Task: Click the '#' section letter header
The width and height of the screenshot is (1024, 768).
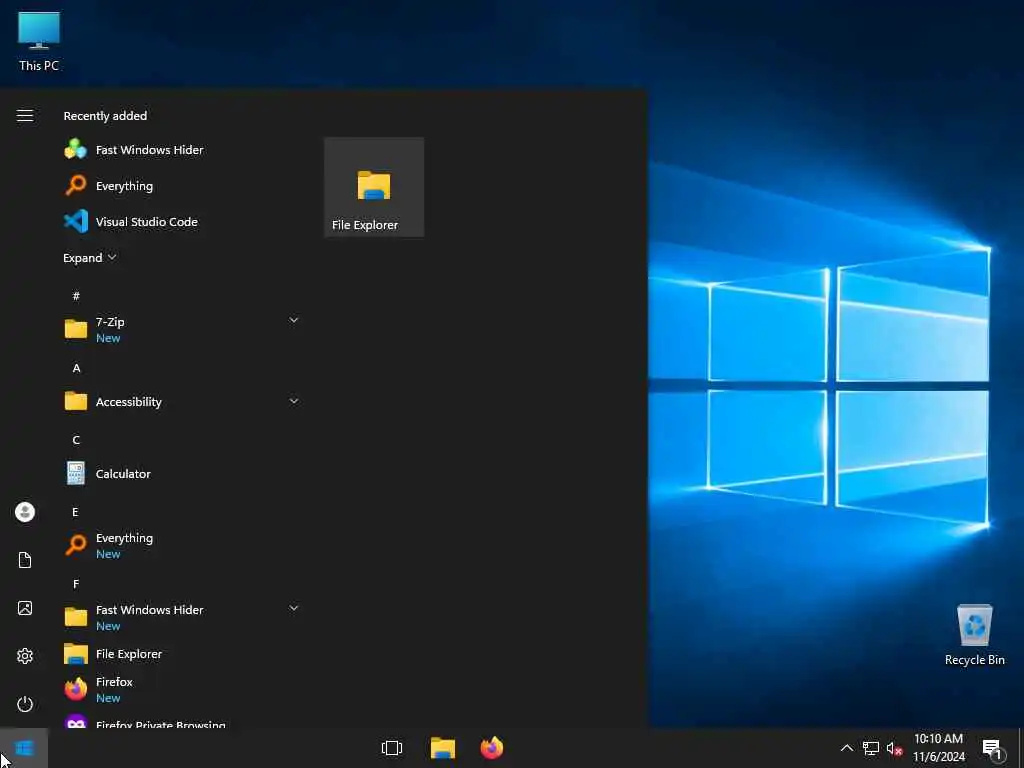Action: [x=76, y=296]
